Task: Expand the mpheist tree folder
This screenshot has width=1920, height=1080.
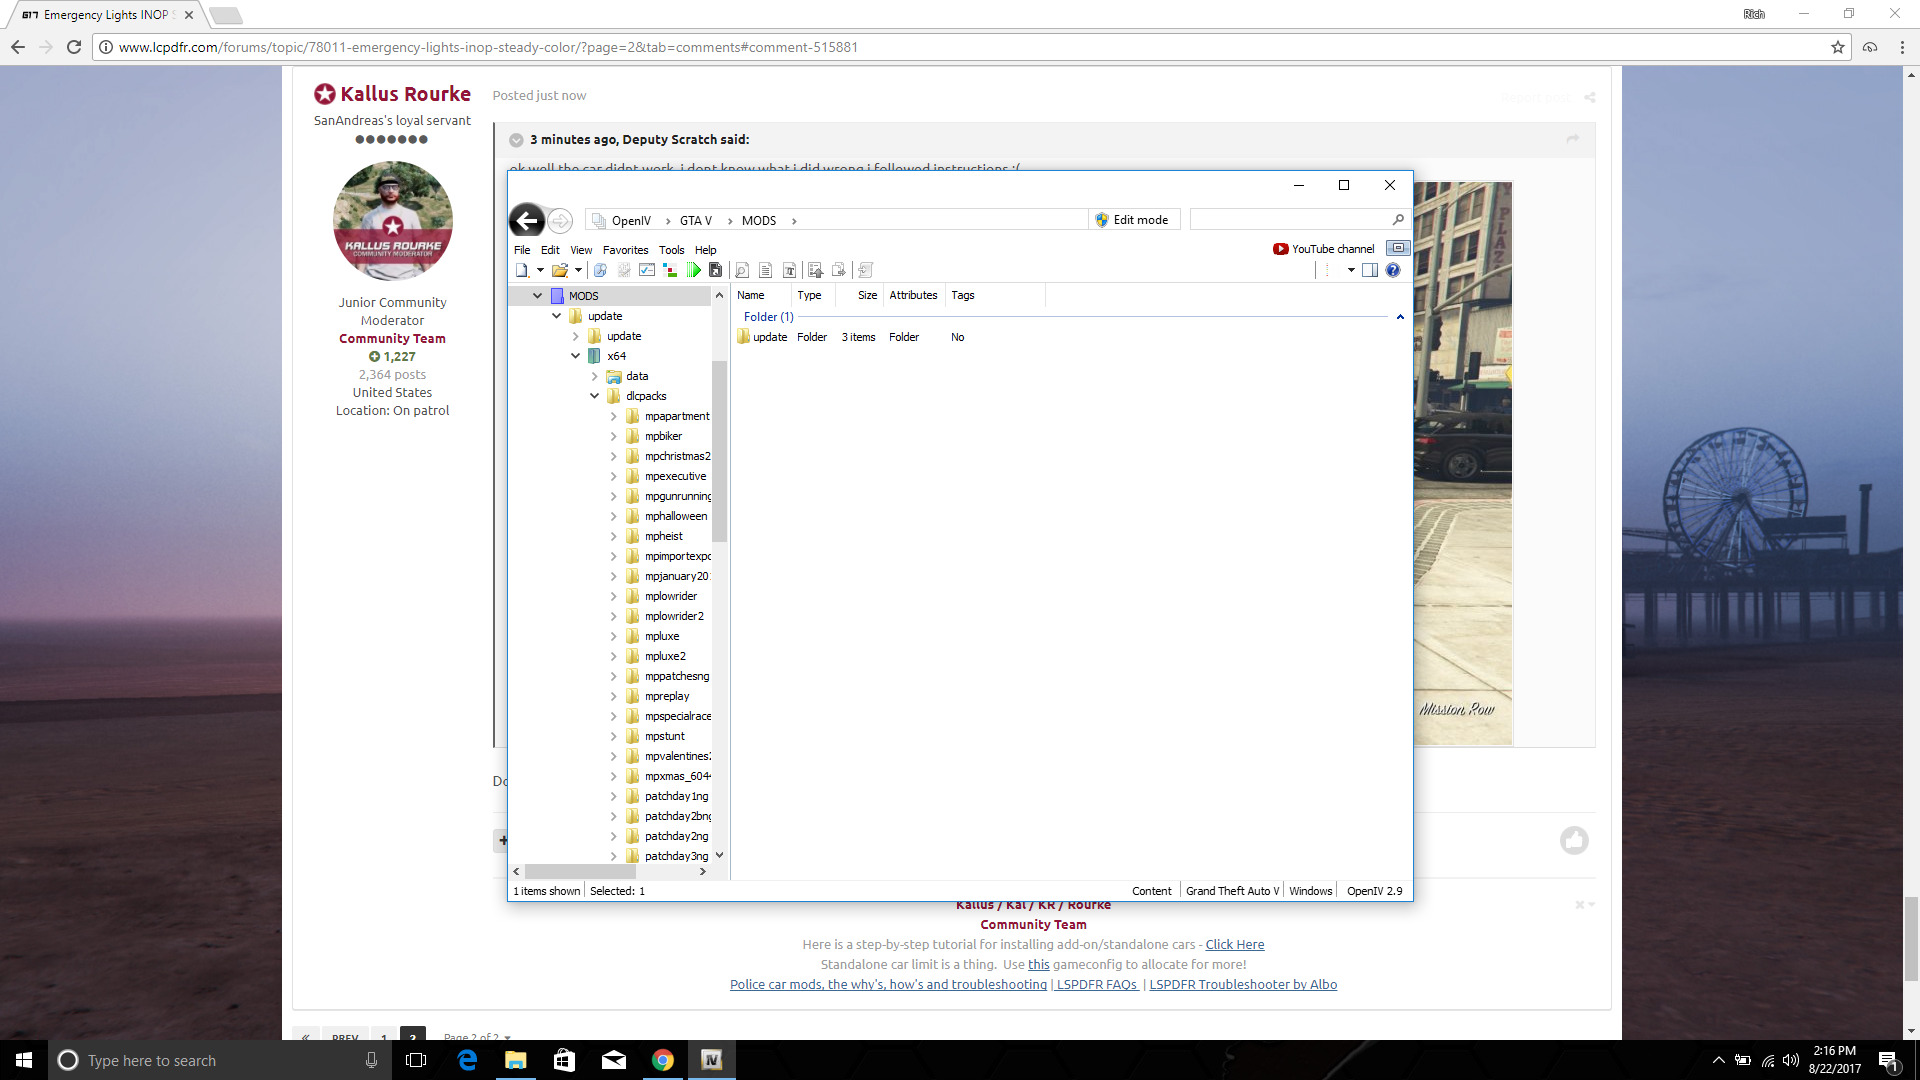Action: [613, 536]
